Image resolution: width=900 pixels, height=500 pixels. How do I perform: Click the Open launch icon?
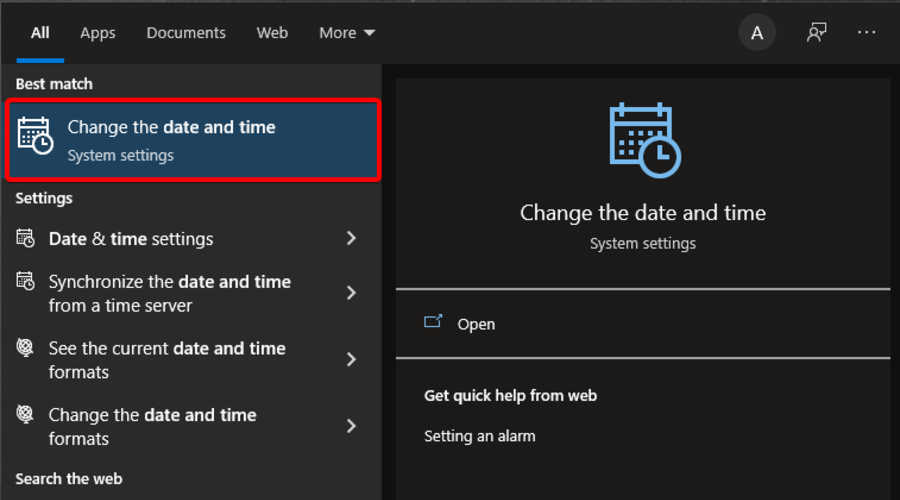[433, 321]
